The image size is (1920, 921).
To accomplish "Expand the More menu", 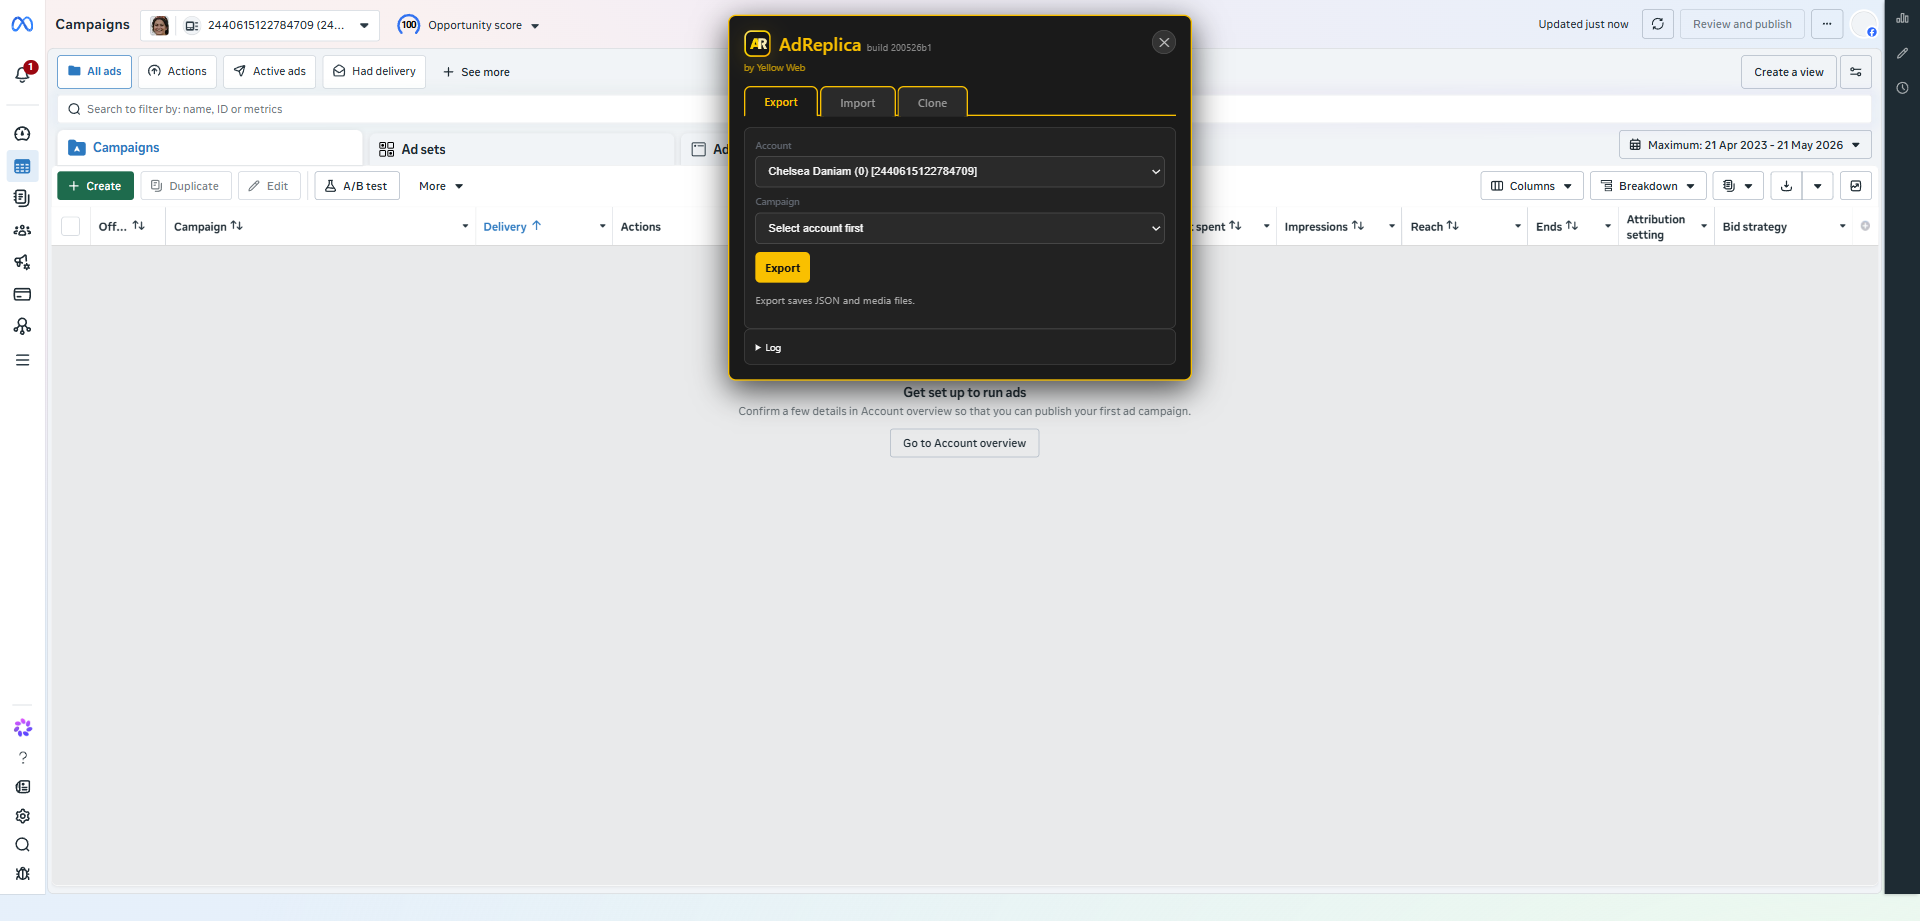I will coord(441,186).
